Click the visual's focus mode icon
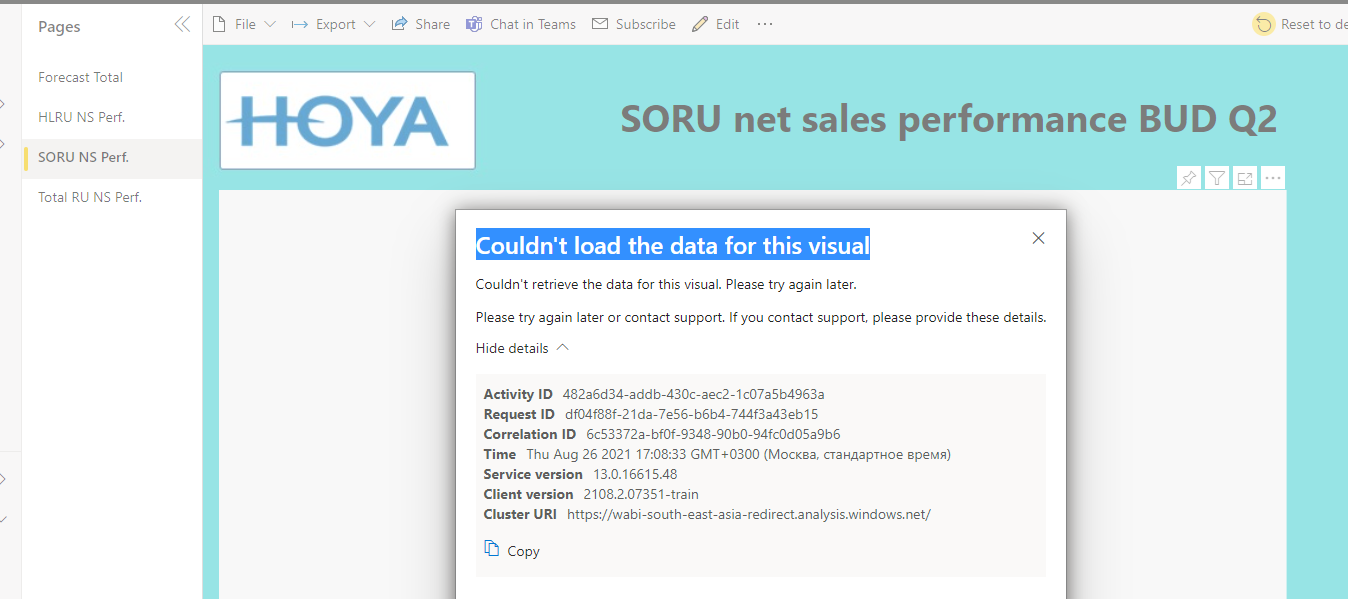This screenshot has width=1348, height=599. (1245, 178)
